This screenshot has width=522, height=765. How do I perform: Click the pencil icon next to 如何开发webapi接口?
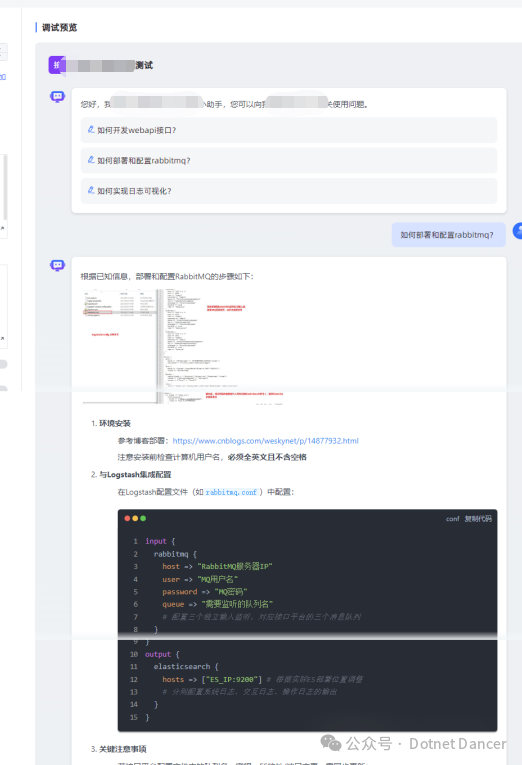pos(91,129)
